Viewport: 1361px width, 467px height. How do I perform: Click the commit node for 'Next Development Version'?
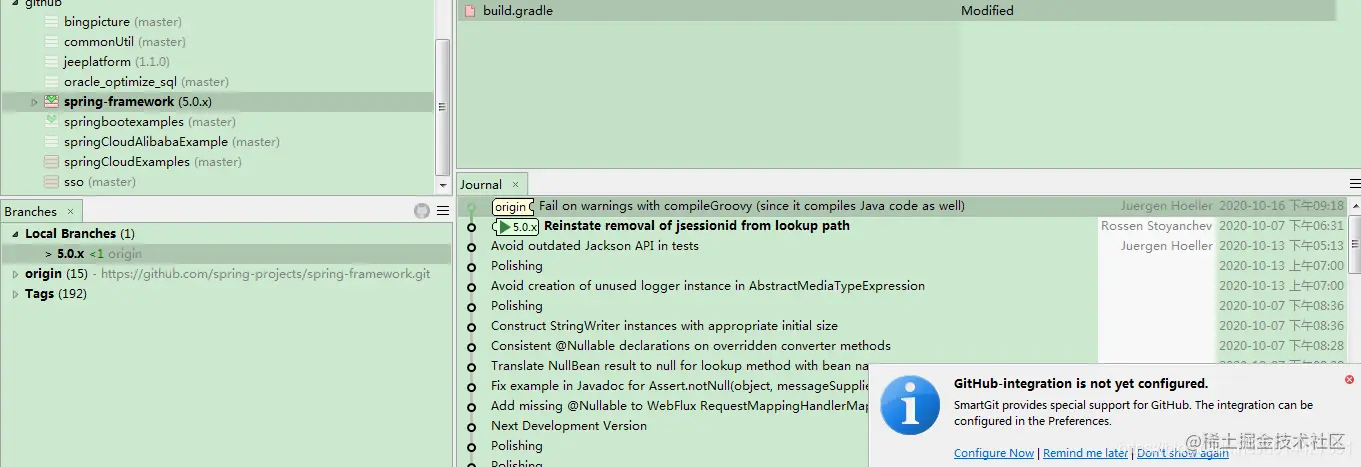tap(472, 427)
